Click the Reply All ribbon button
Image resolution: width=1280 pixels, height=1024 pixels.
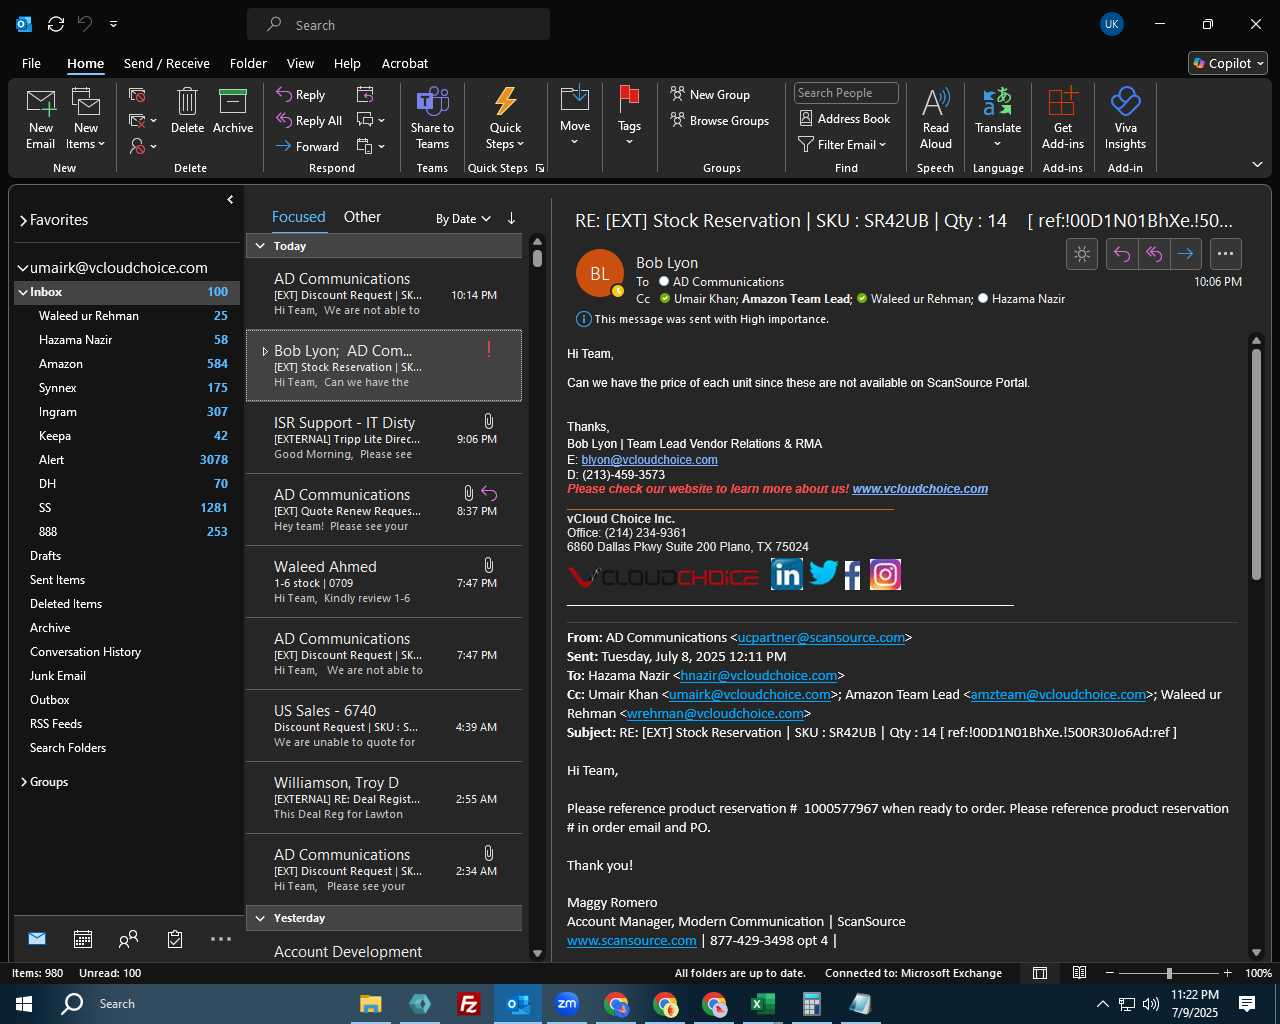(x=310, y=121)
